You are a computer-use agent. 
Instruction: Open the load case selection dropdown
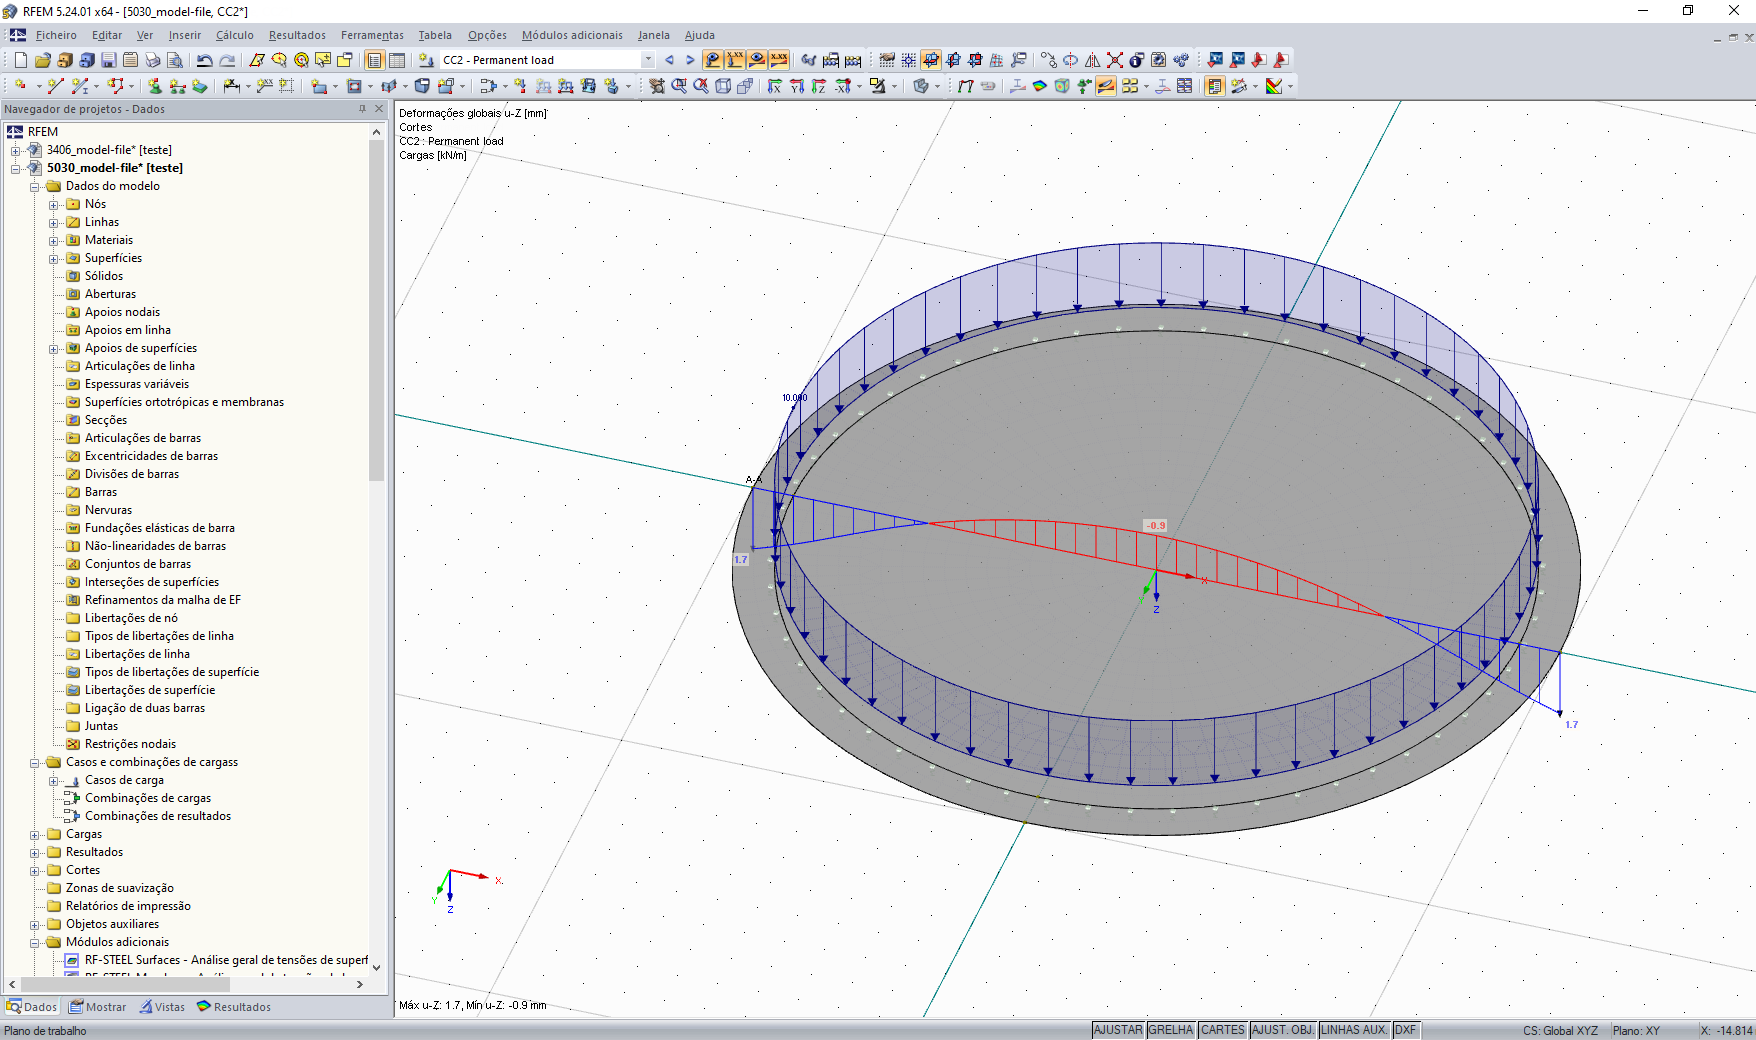(648, 60)
